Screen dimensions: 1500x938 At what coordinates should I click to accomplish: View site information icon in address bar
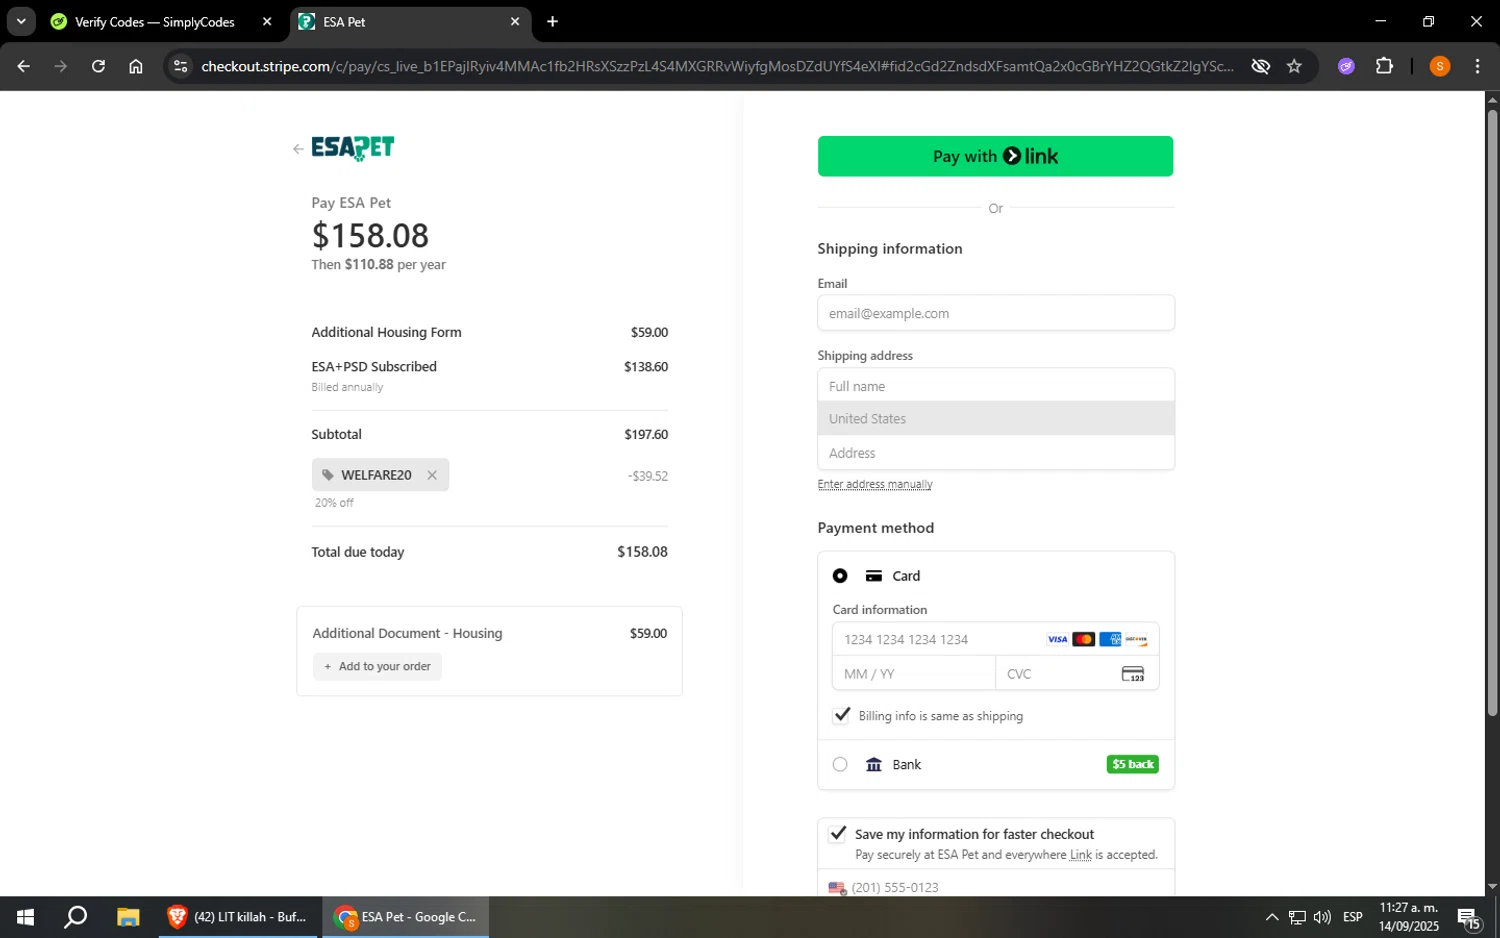click(x=180, y=66)
